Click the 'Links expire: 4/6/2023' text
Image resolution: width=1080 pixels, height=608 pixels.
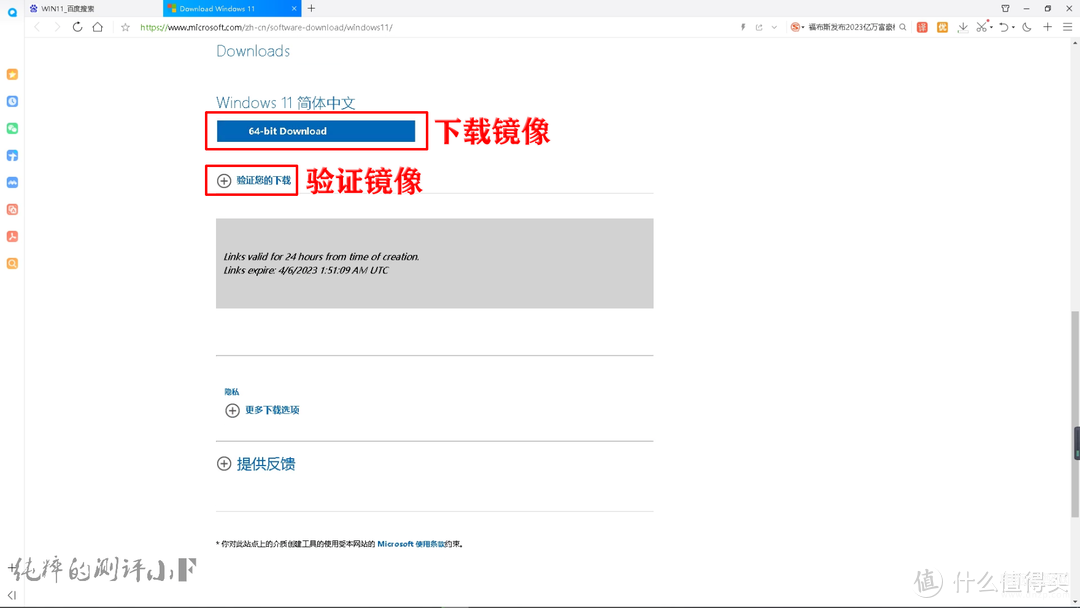[306, 271]
